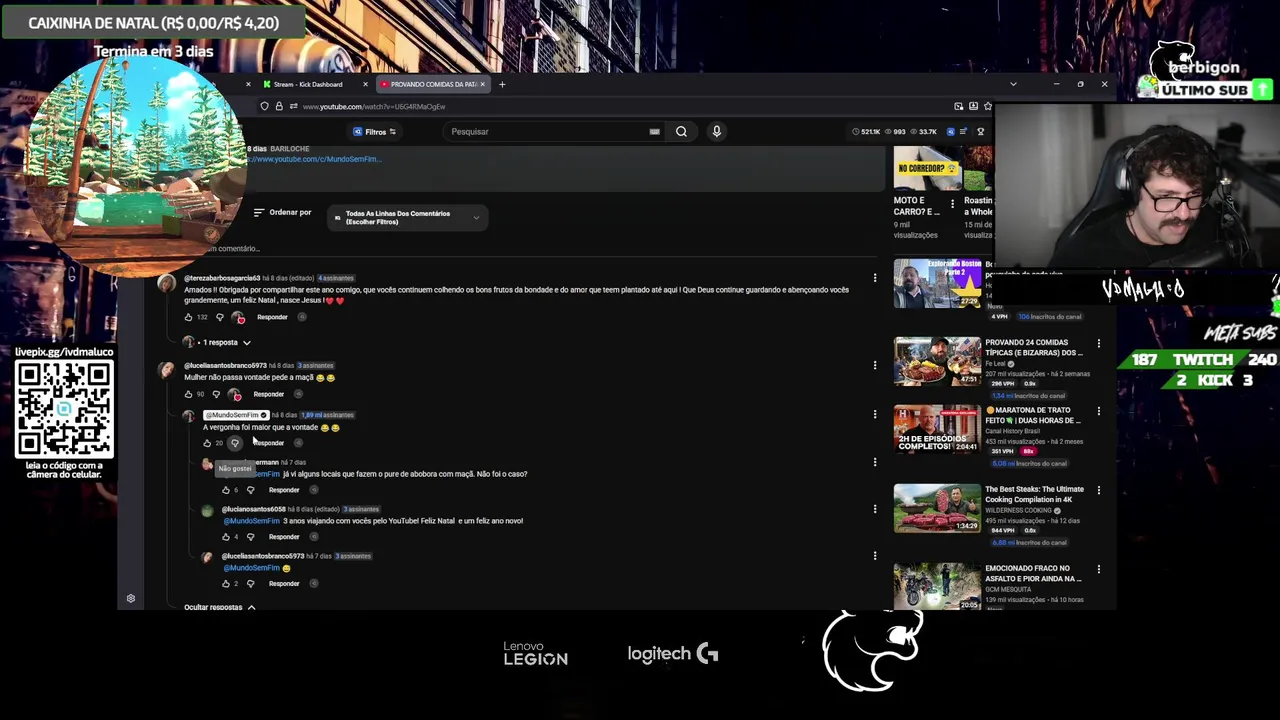Open options menu for @terezabarbosagarcia63 comment
This screenshot has height=720, width=1280.
[x=875, y=278]
